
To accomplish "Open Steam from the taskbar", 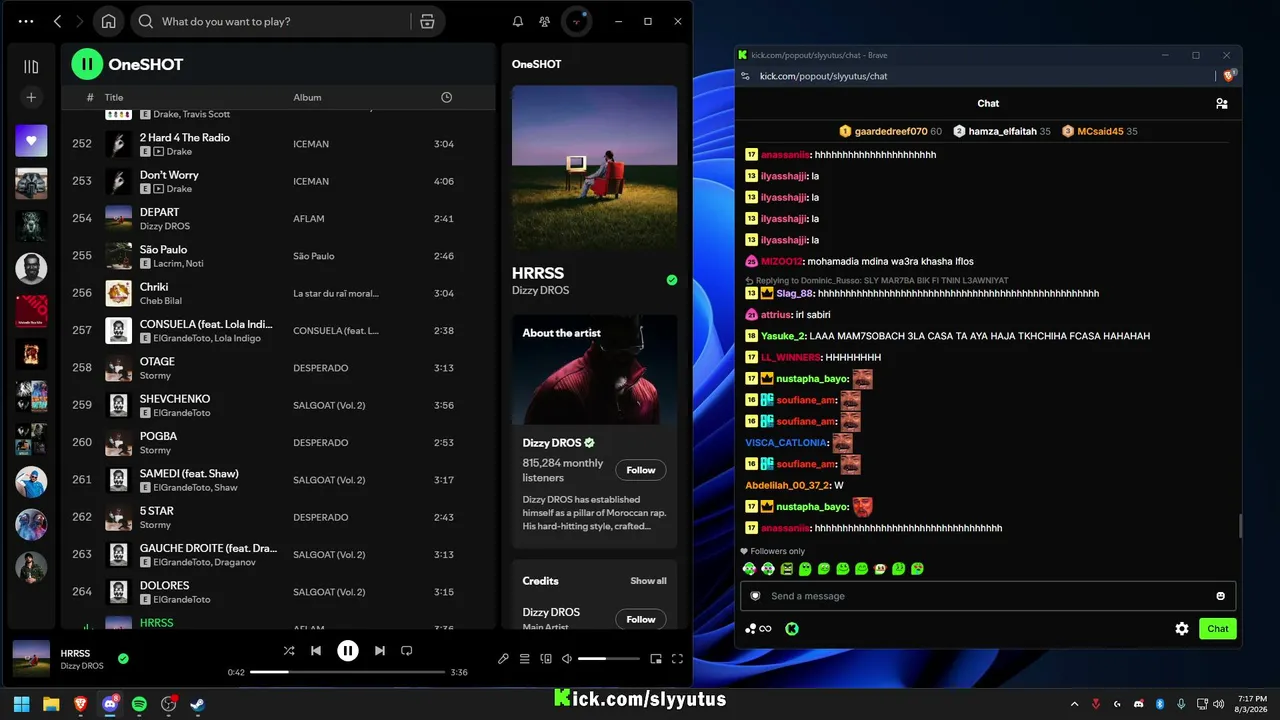I will tap(198, 704).
